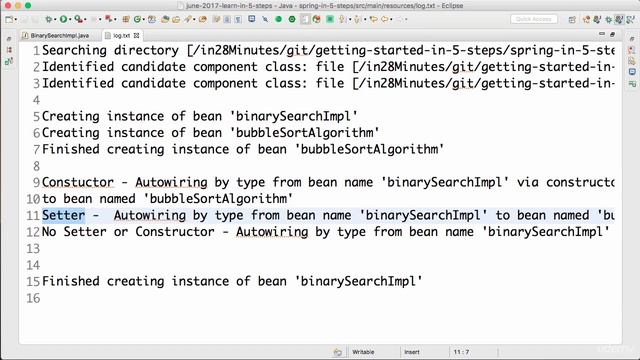The height and width of the screenshot is (360, 640).
Task: Click the Back navigation arrow
Action: point(384,19)
